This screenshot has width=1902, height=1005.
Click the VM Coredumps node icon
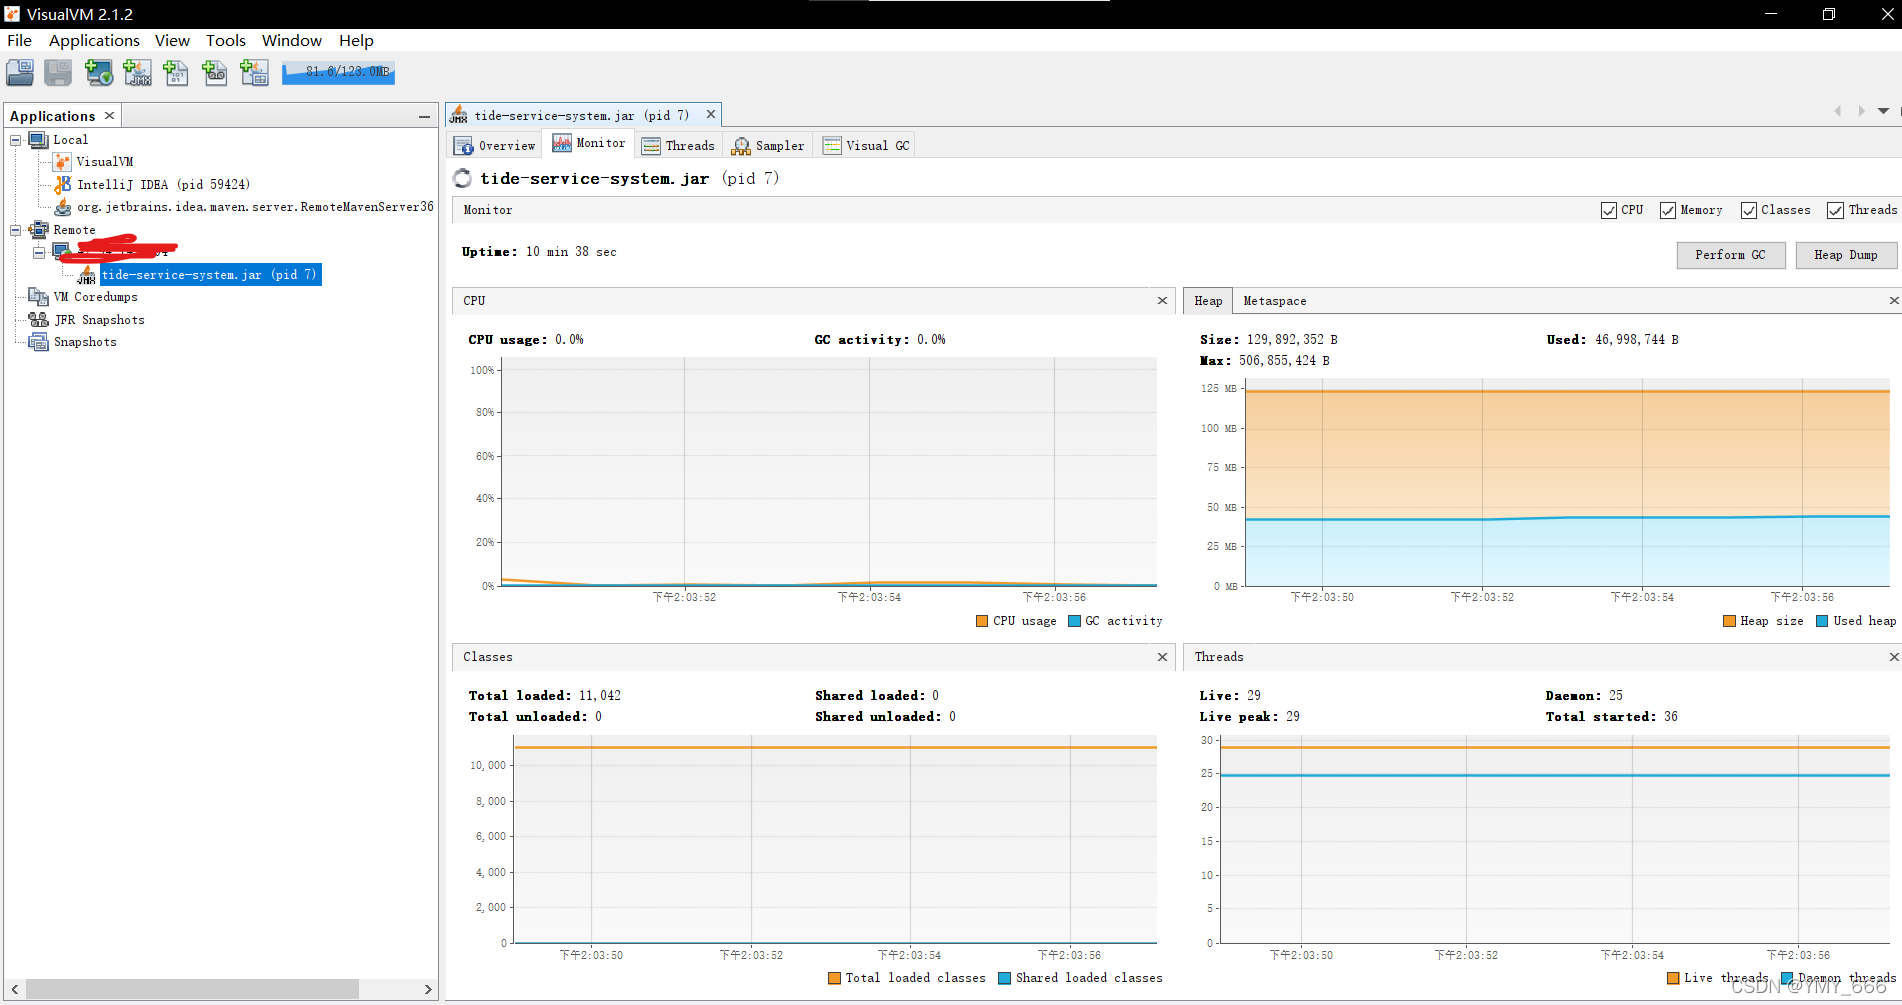click(39, 297)
